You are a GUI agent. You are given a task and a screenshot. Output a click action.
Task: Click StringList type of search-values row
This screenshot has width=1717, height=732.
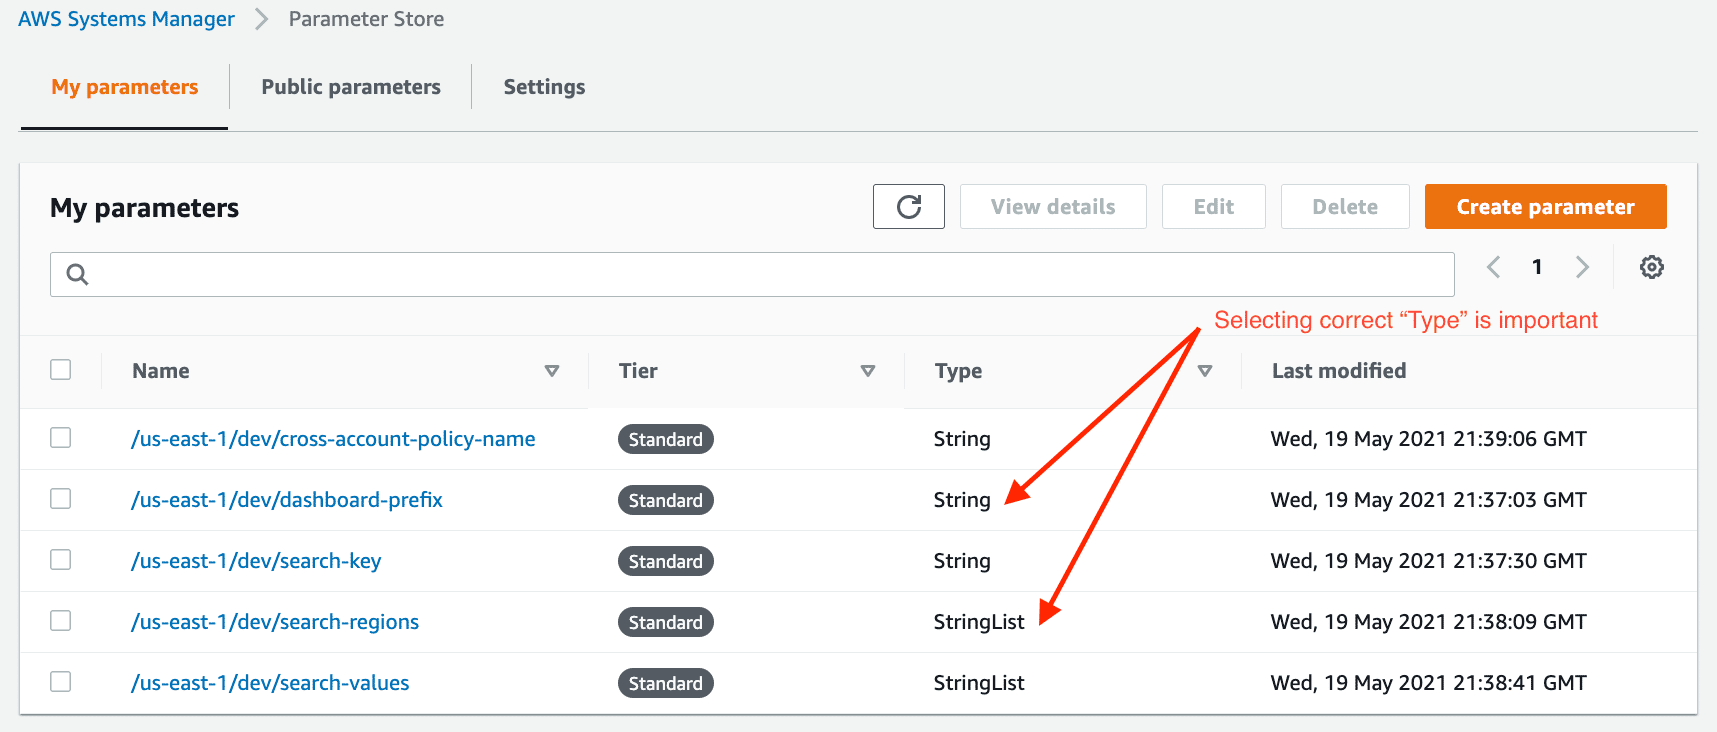[979, 683]
